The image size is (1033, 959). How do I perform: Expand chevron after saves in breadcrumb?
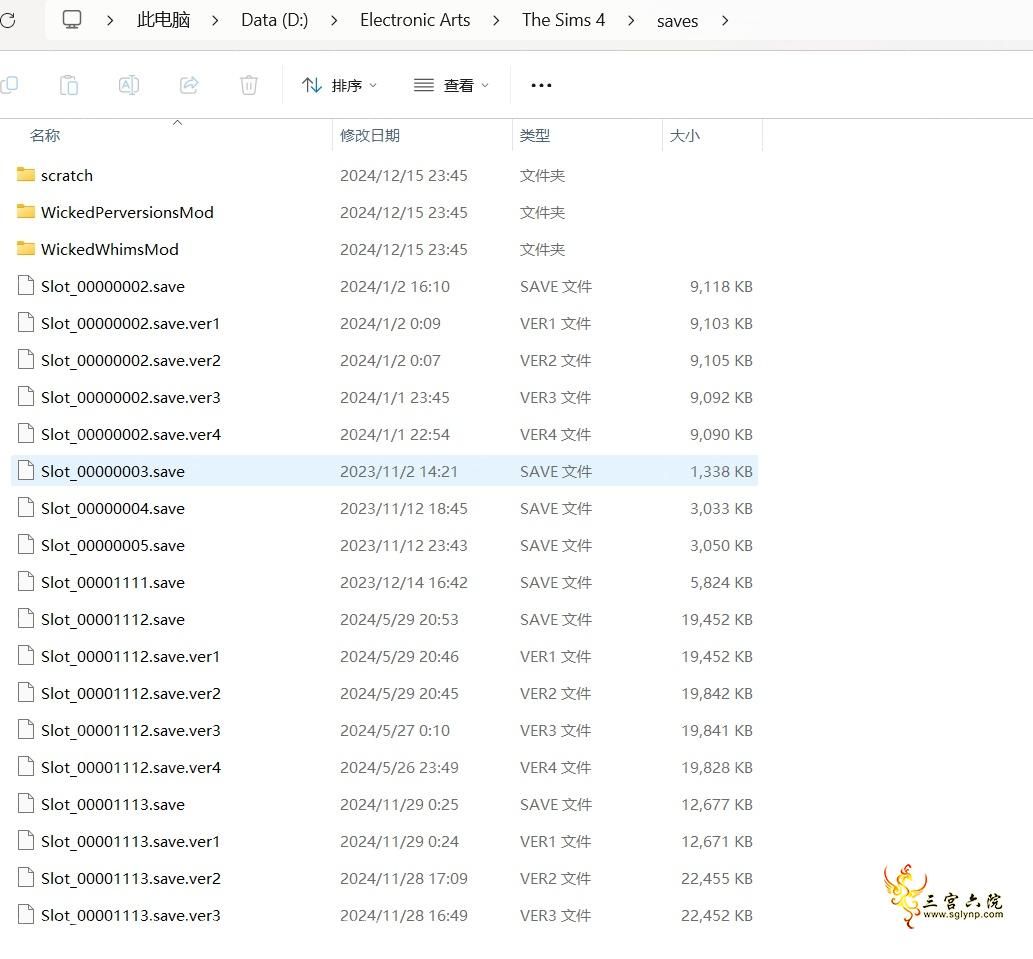pos(725,20)
